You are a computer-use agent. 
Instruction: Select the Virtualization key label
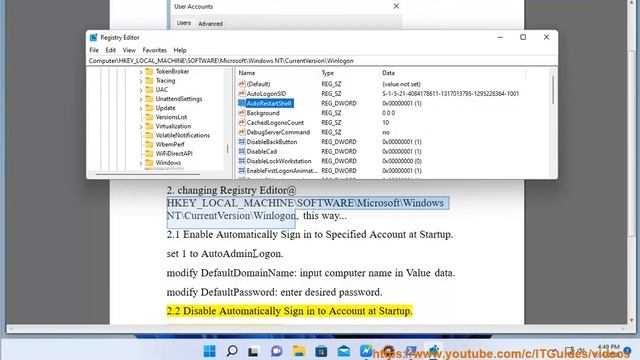(x=173, y=126)
